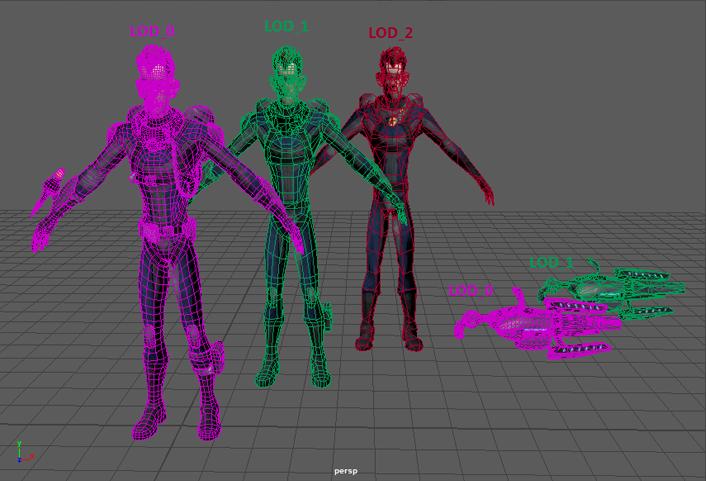Select the green LOD_1 character's head

288,72
